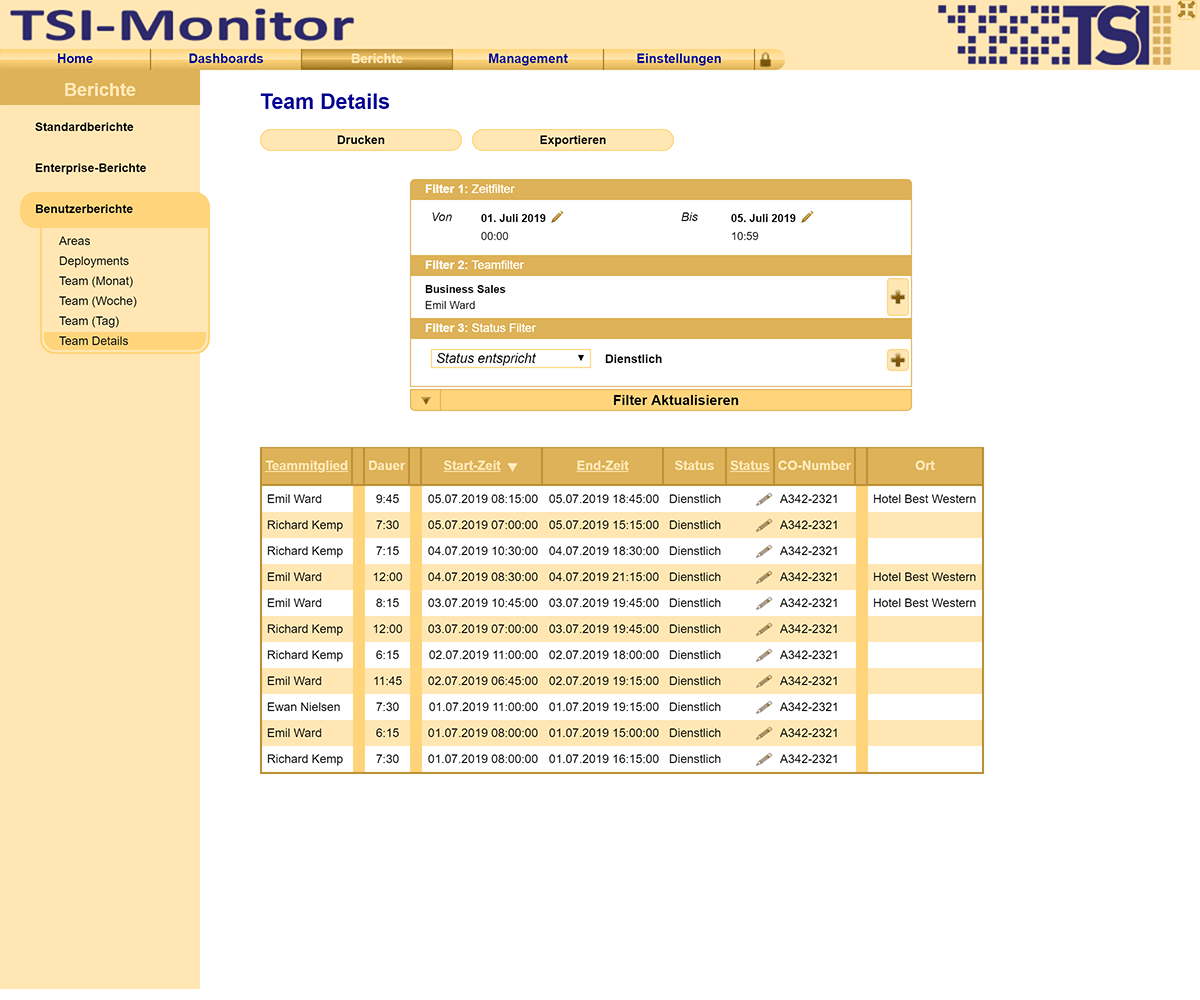The height and width of the screenshot is (1000, 1200).
Task: Click the CO-Number column header
Action: pyautogui.click(x=815, y=466)
